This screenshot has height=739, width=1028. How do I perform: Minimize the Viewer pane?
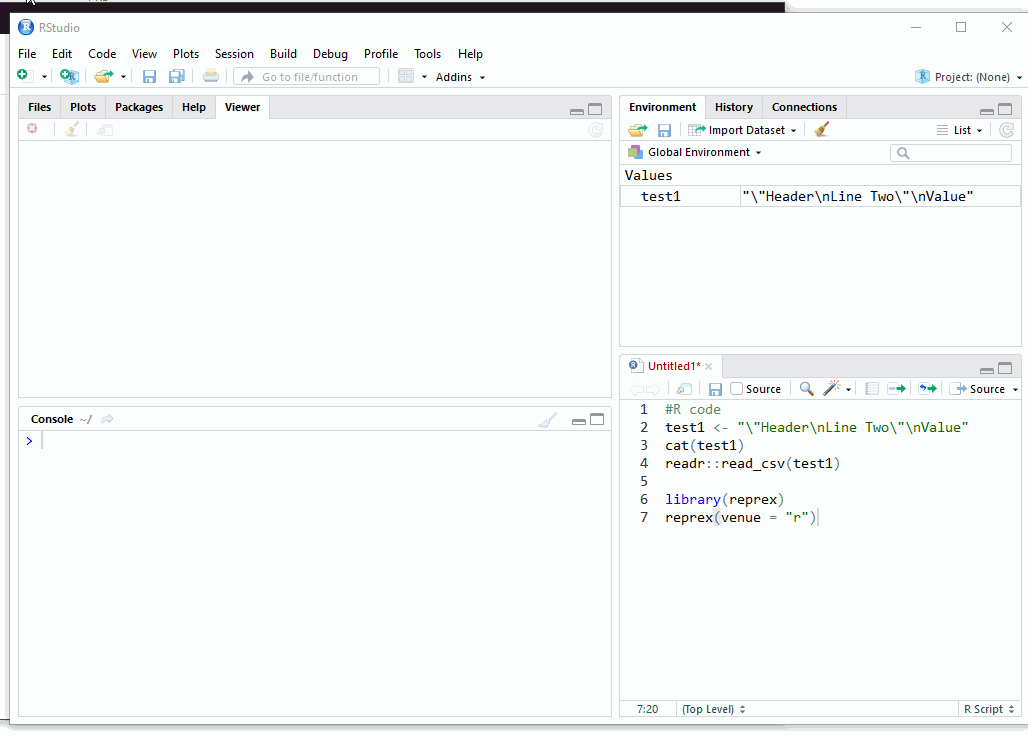tap(577, 111)
